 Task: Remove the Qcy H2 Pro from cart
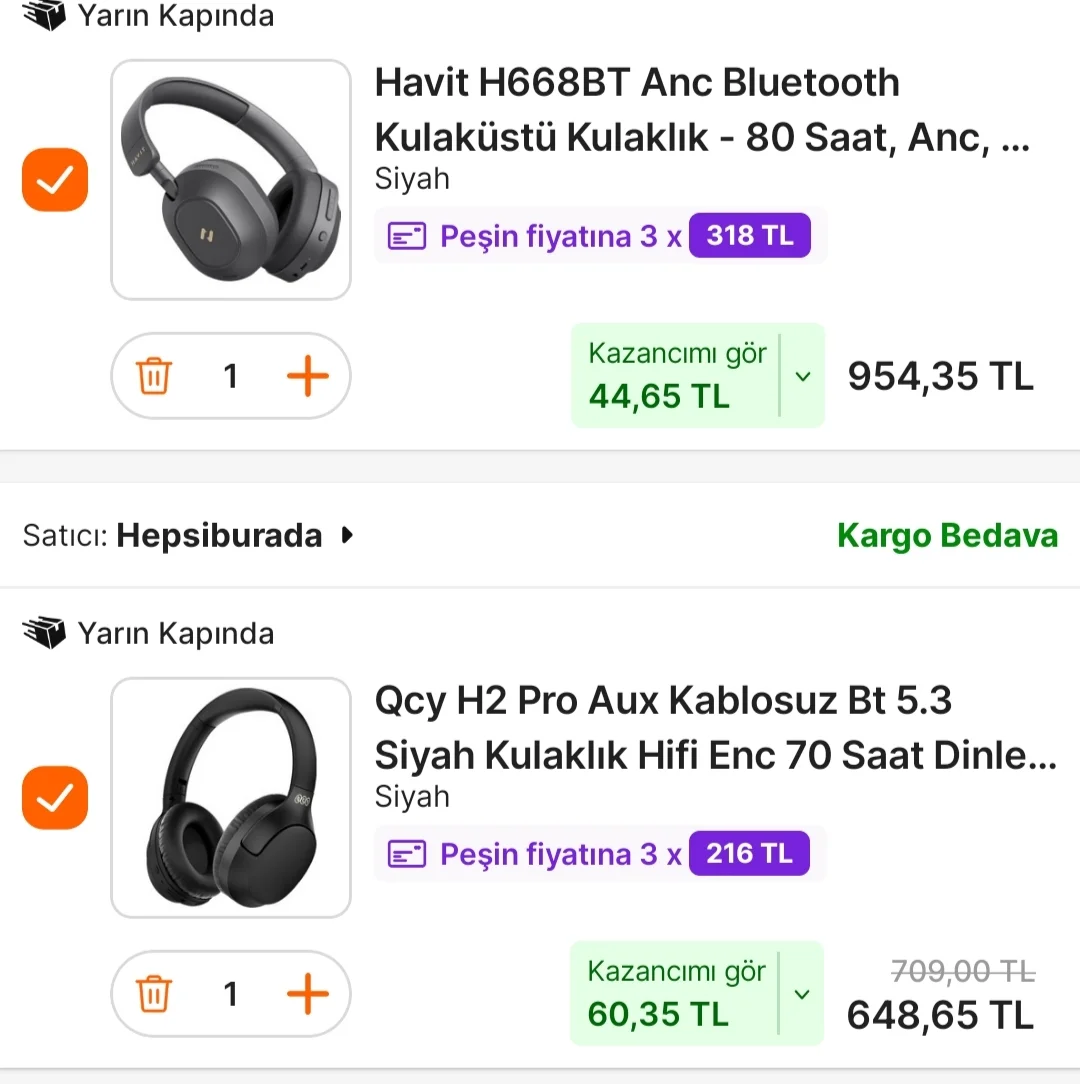tap(154, 994)
